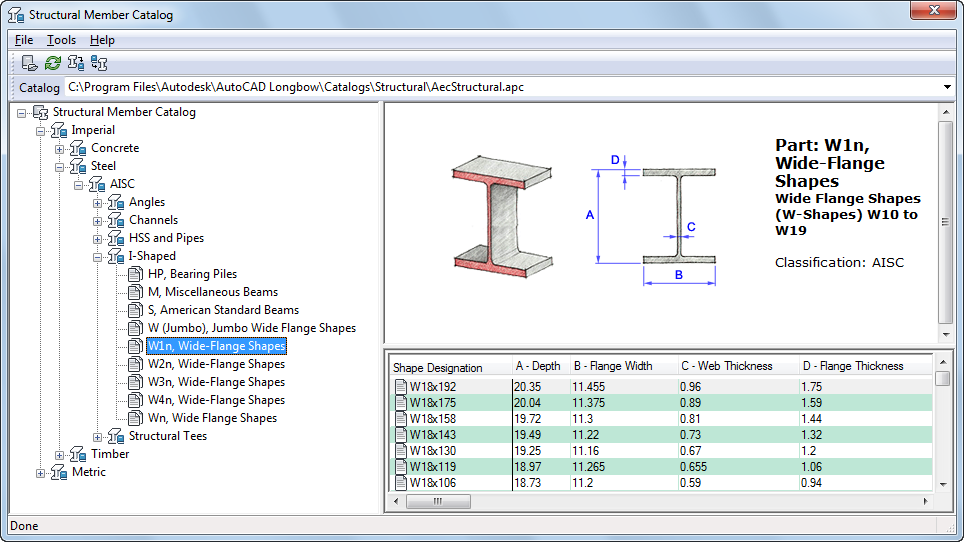Screen dimensions: 964x542
Task: Click the HSS and Pipes icon
Action: (x=116, y=238)
